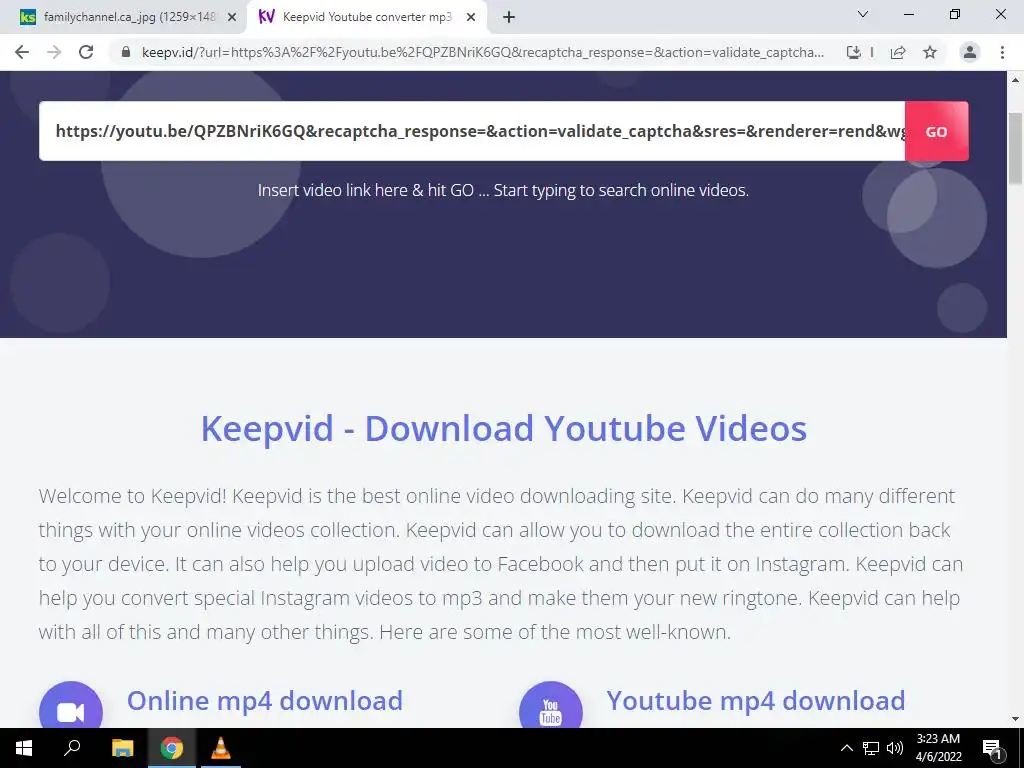Click the browser back arrow
Screen dimensions: 1024x768
[22, 52]
